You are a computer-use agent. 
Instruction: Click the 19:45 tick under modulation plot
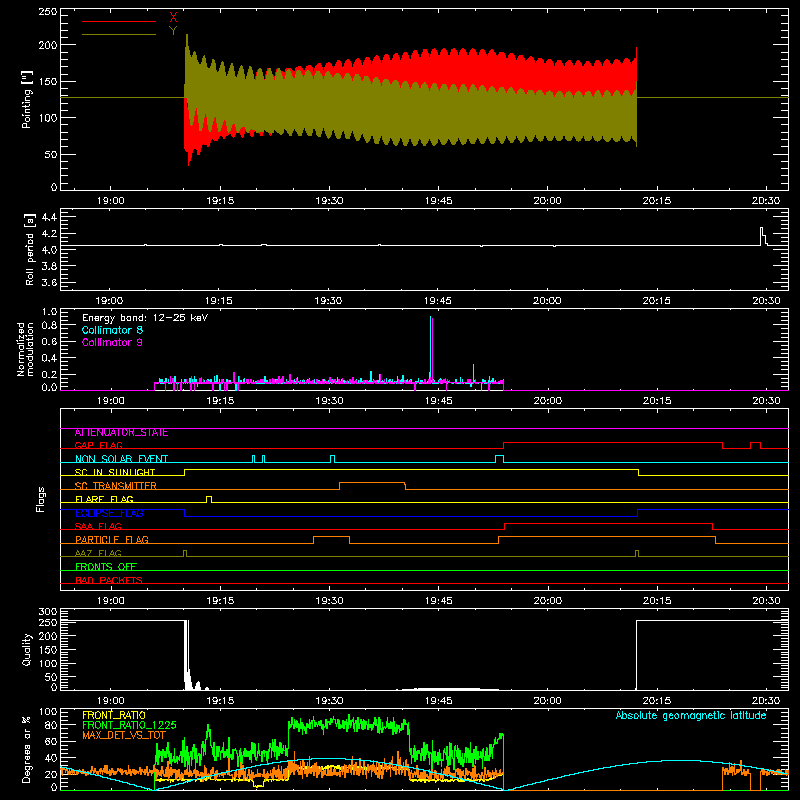click(x=438, y=401)
